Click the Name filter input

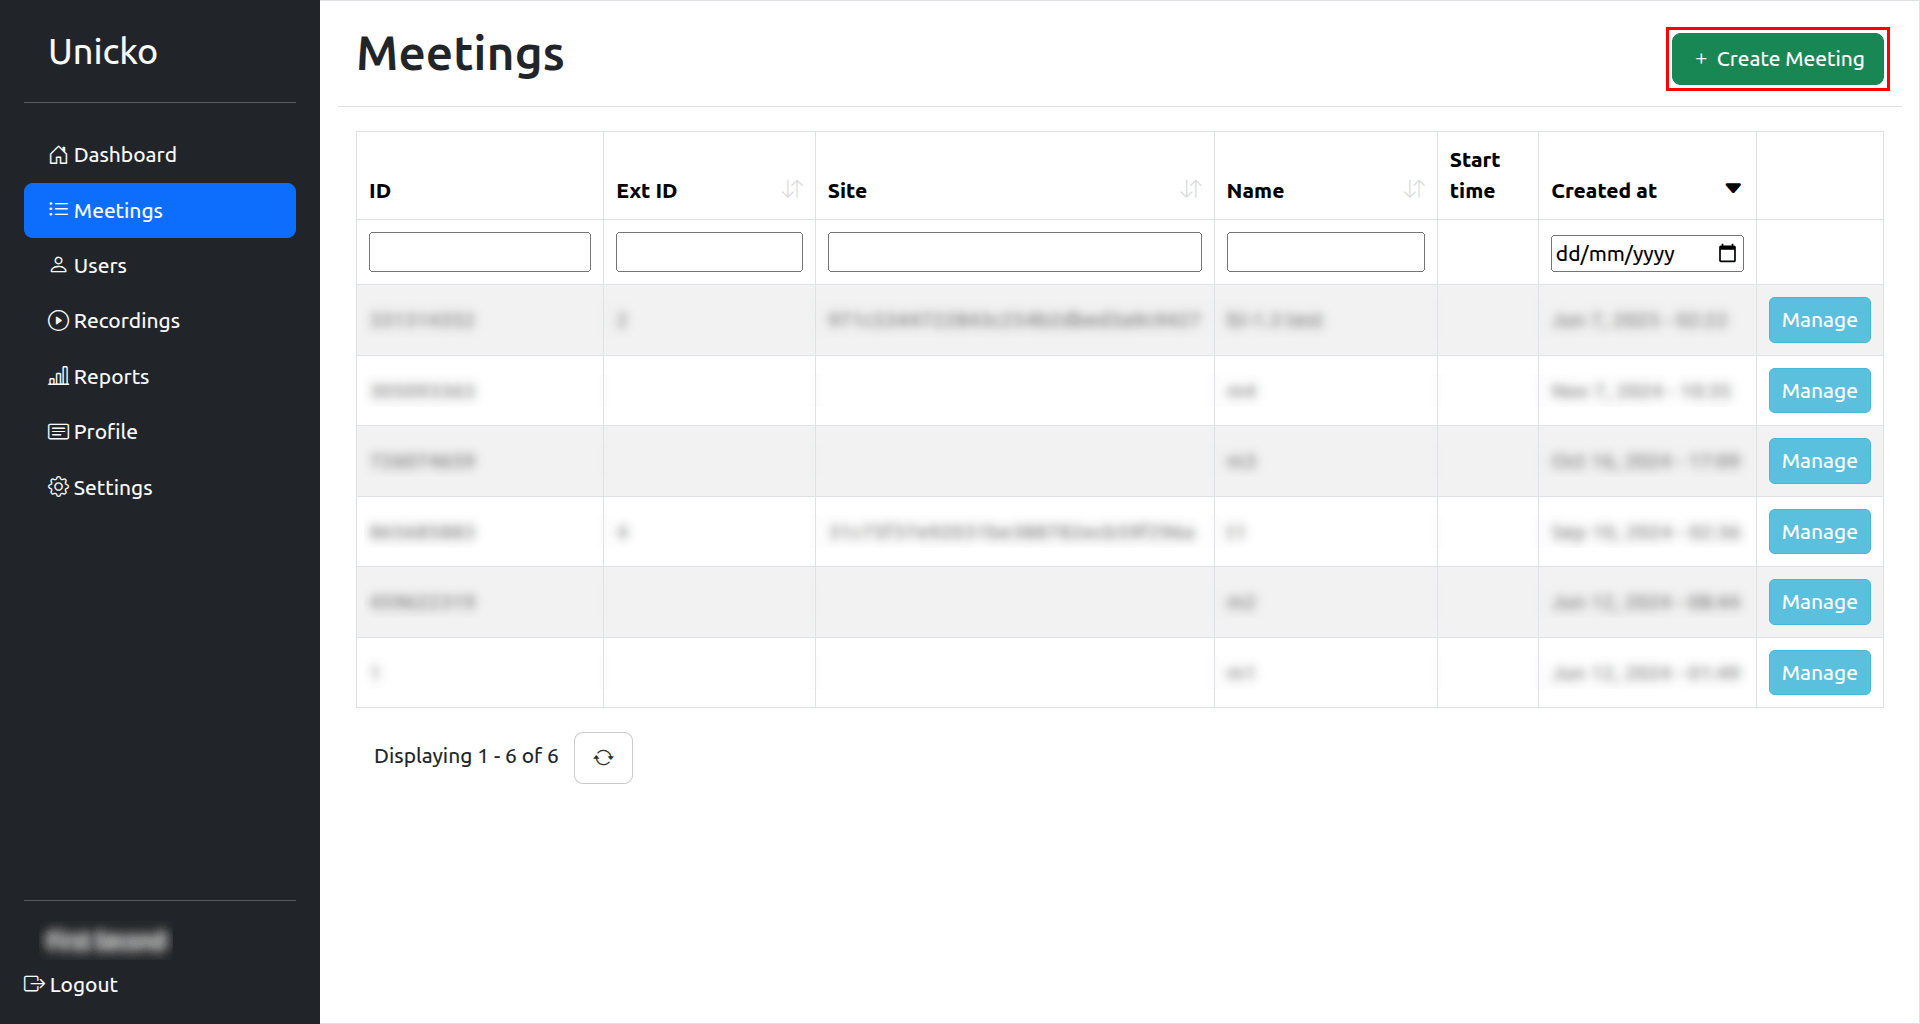(1325, 252)
